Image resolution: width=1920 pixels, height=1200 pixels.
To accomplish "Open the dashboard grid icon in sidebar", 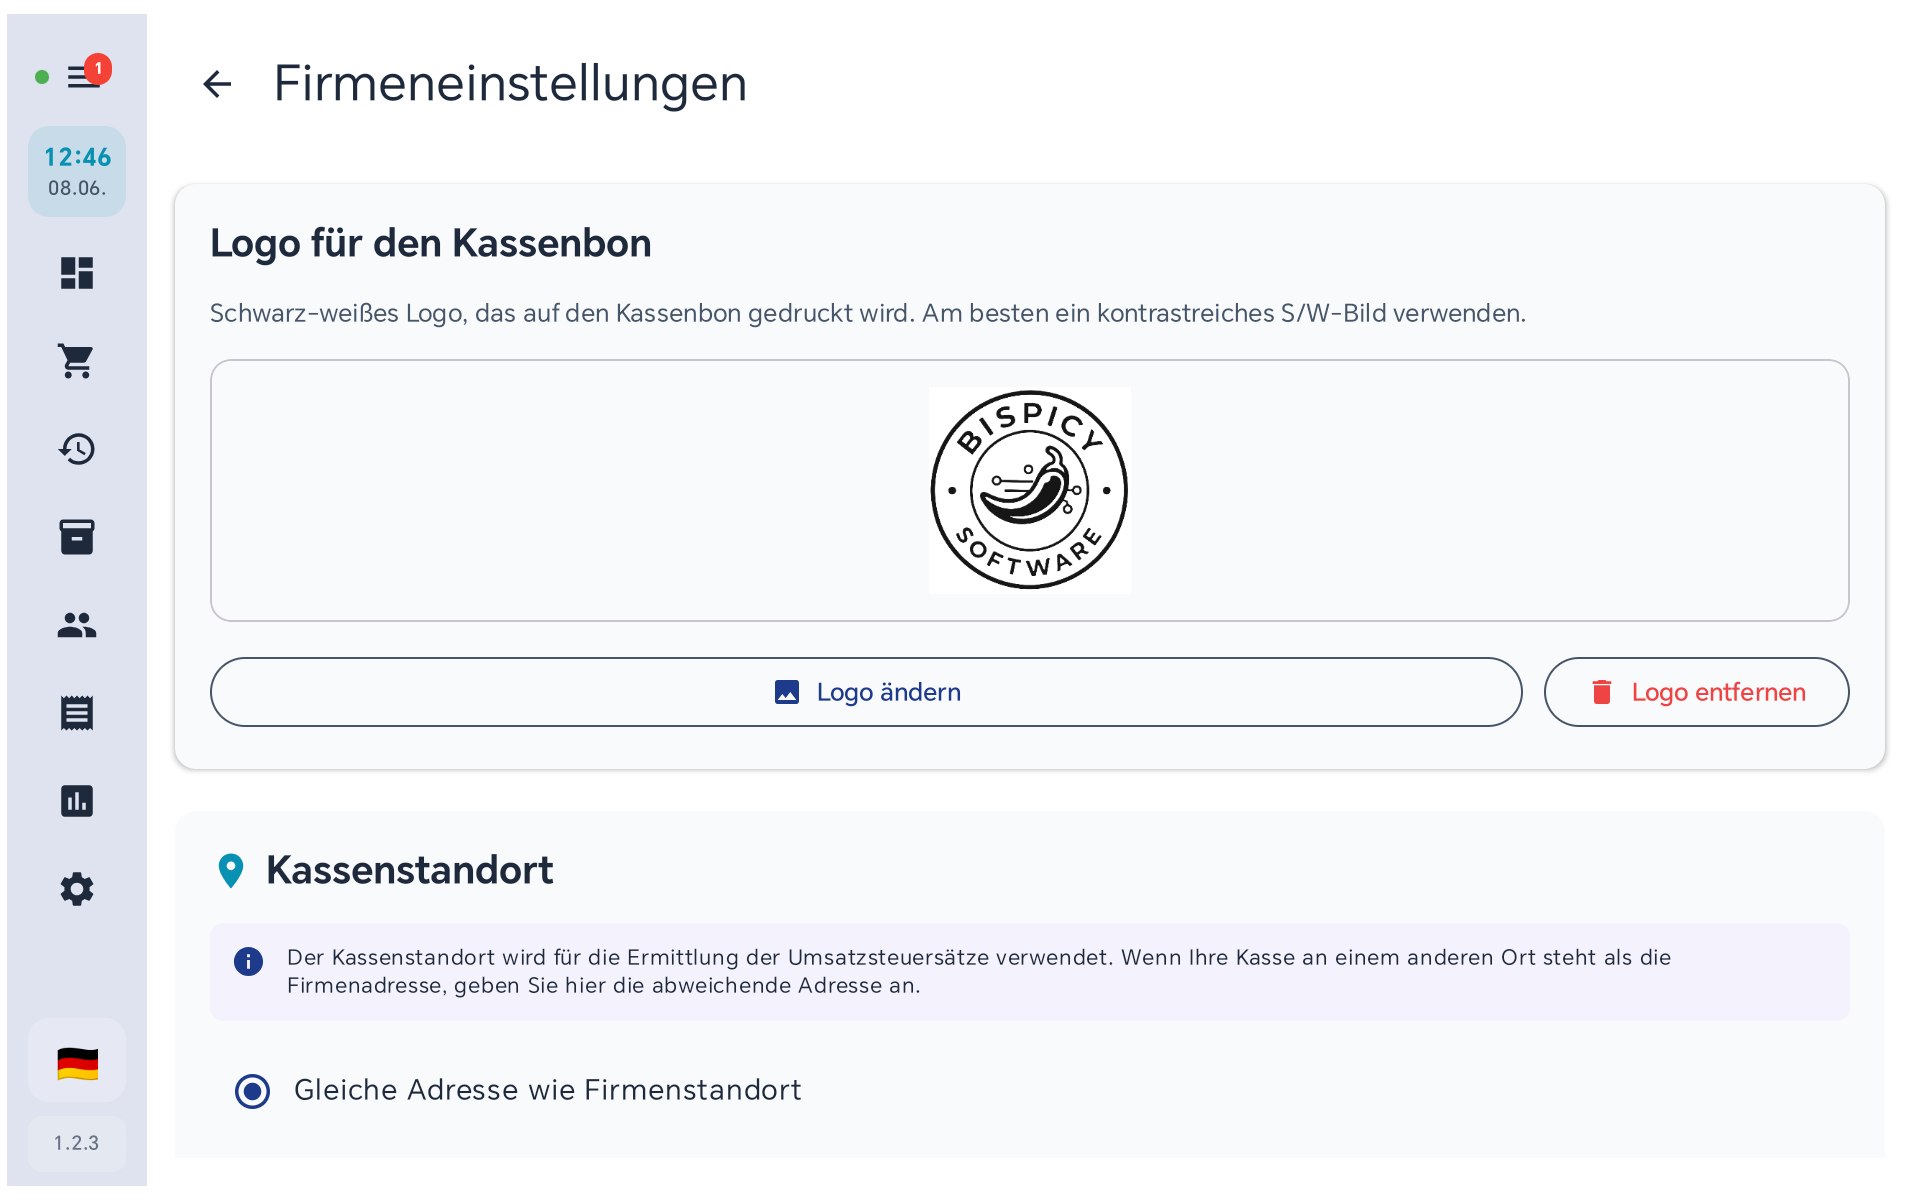I will coord(77,273).
